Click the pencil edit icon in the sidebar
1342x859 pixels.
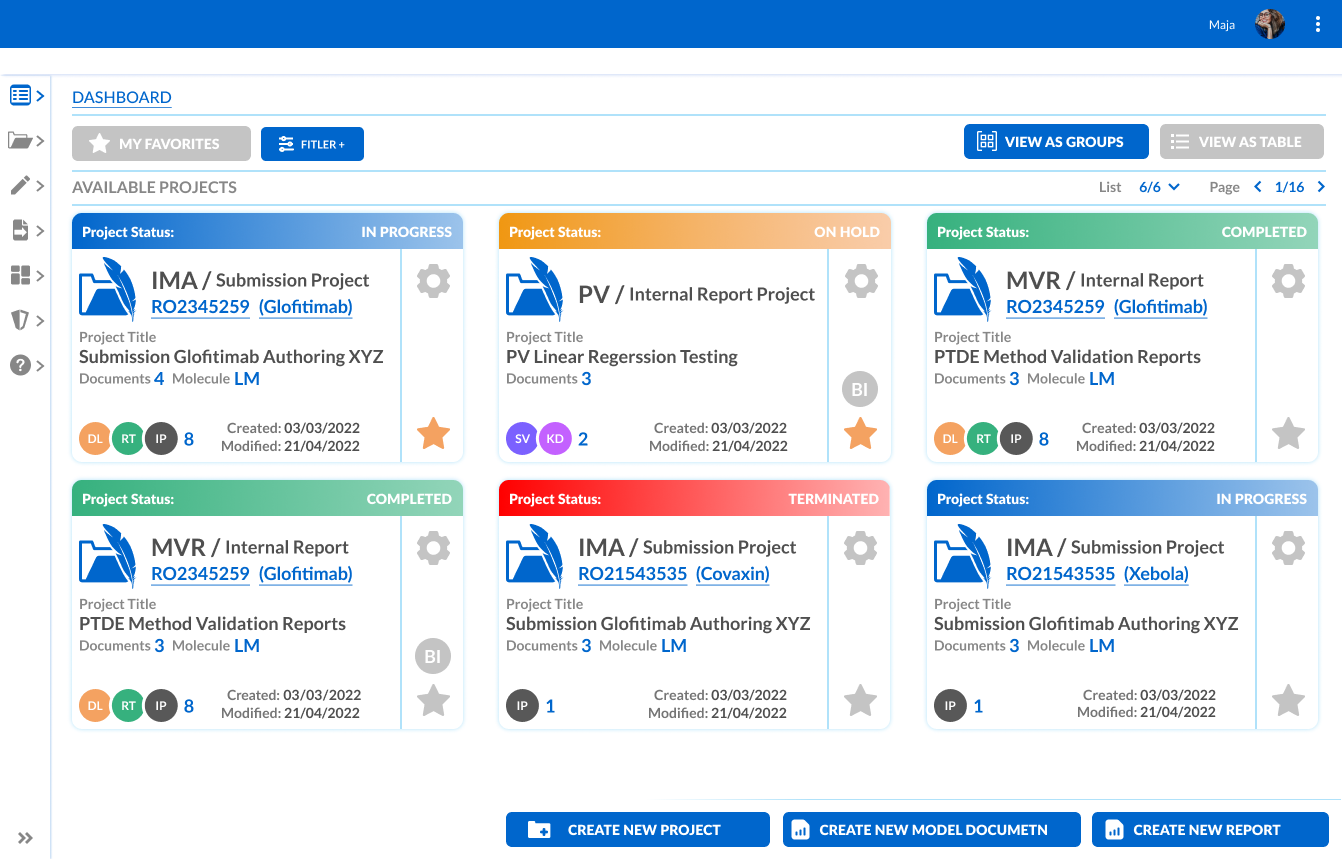click(x=20, y=186)
